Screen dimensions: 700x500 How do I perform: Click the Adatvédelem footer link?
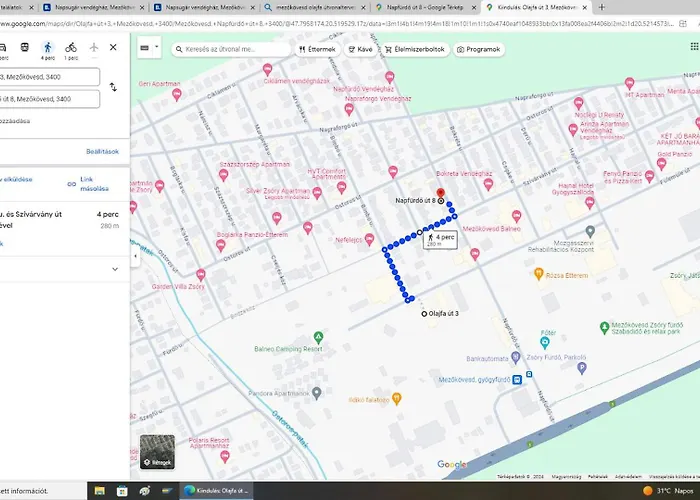[x=628, y=477]
